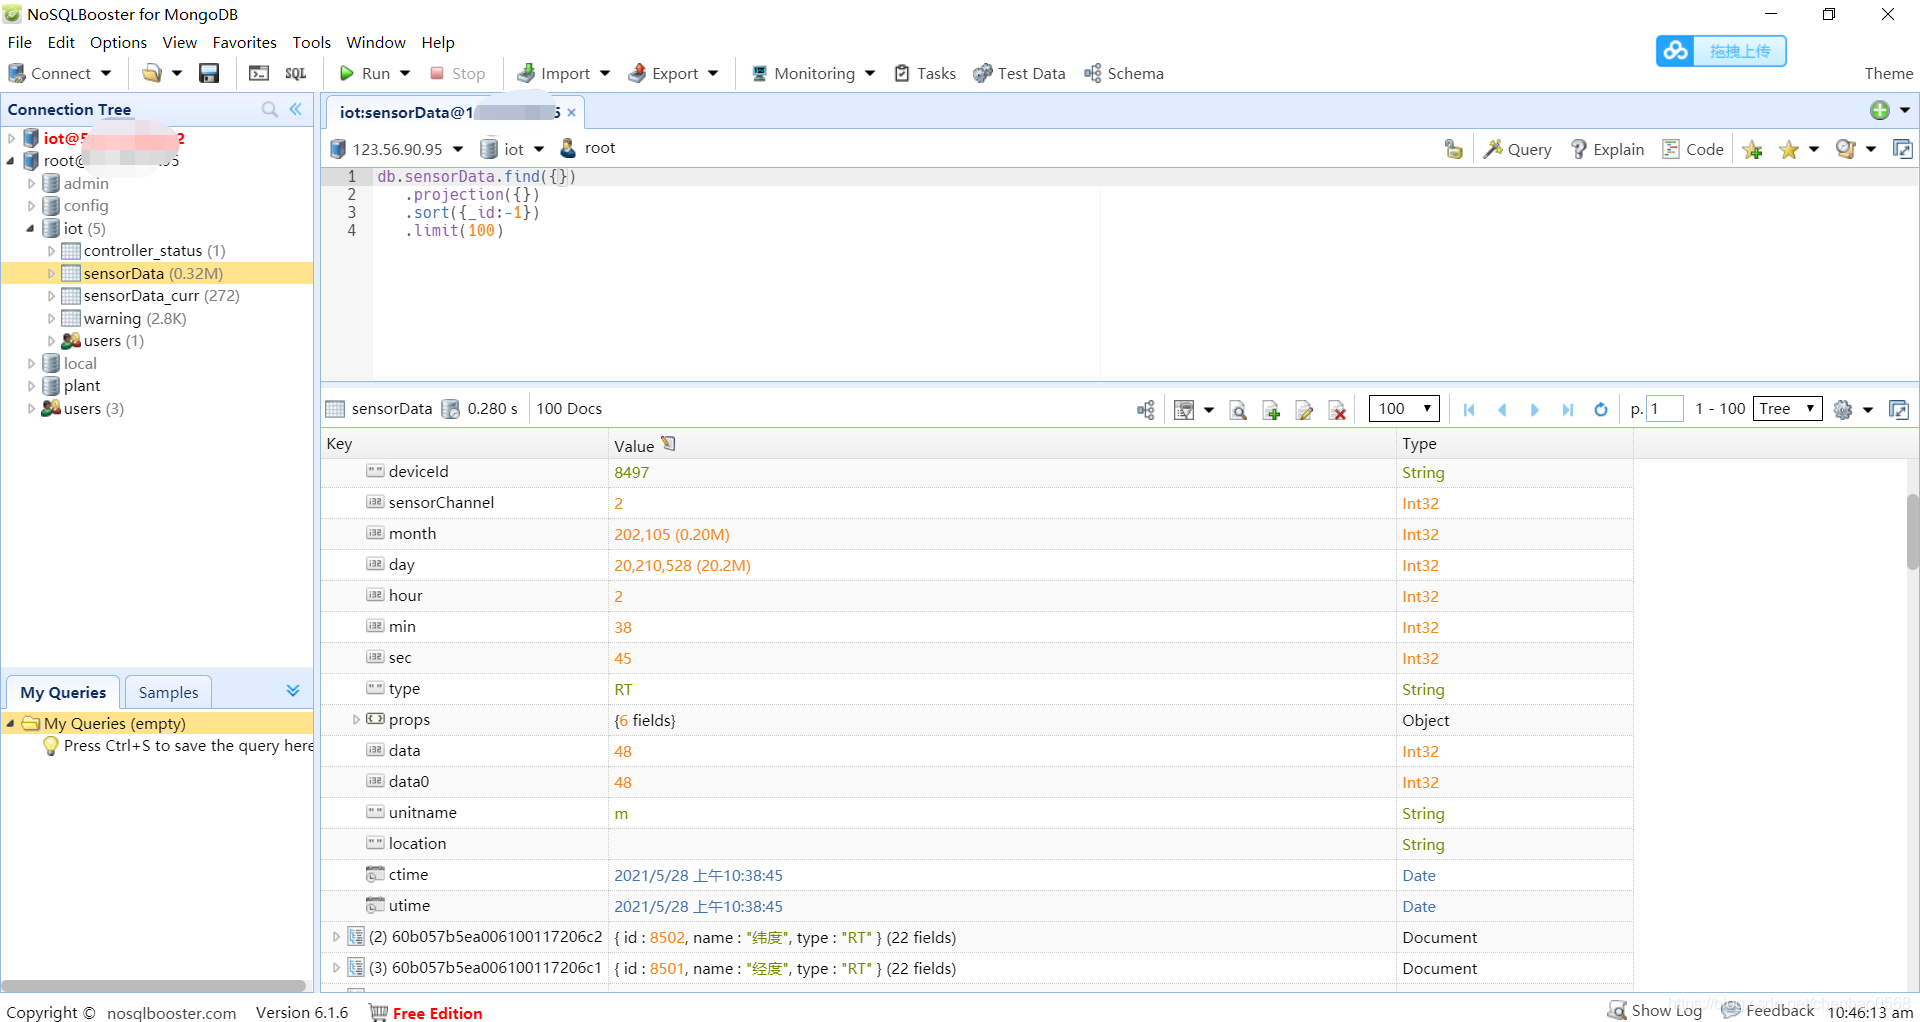Open the Tools menu
This screenshot has height=1022, width=1920.
click(x=310, y=42)
